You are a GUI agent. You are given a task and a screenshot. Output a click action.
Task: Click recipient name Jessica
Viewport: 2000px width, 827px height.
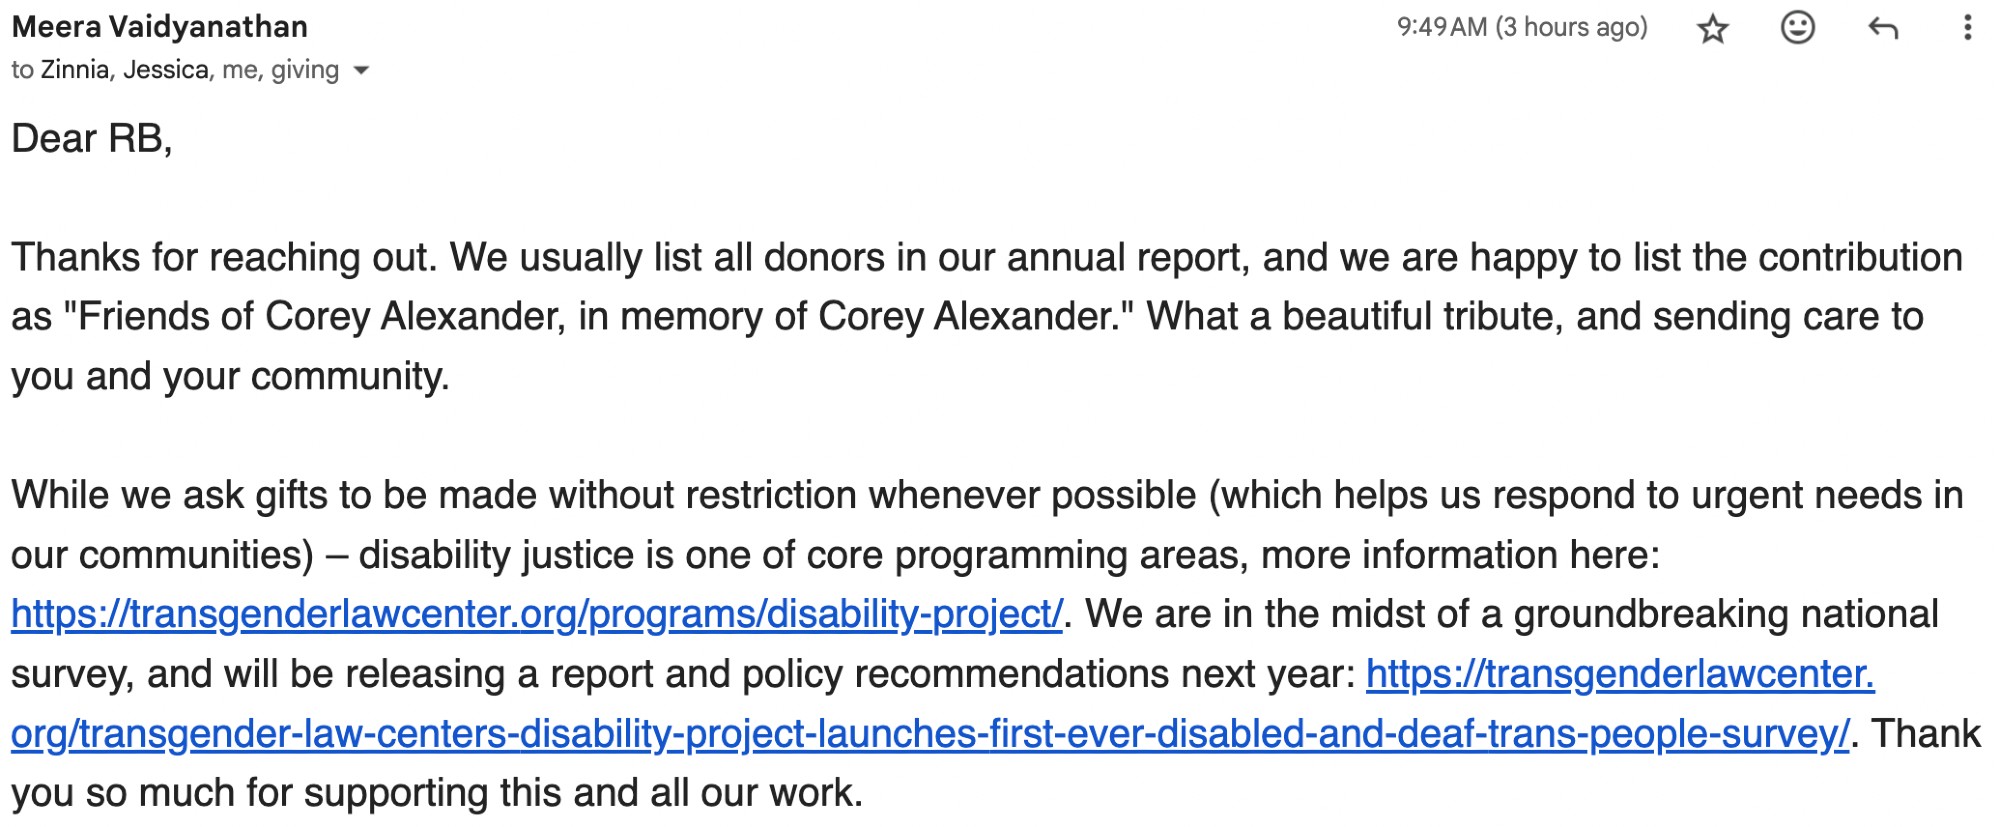click(x=166, y=70)
